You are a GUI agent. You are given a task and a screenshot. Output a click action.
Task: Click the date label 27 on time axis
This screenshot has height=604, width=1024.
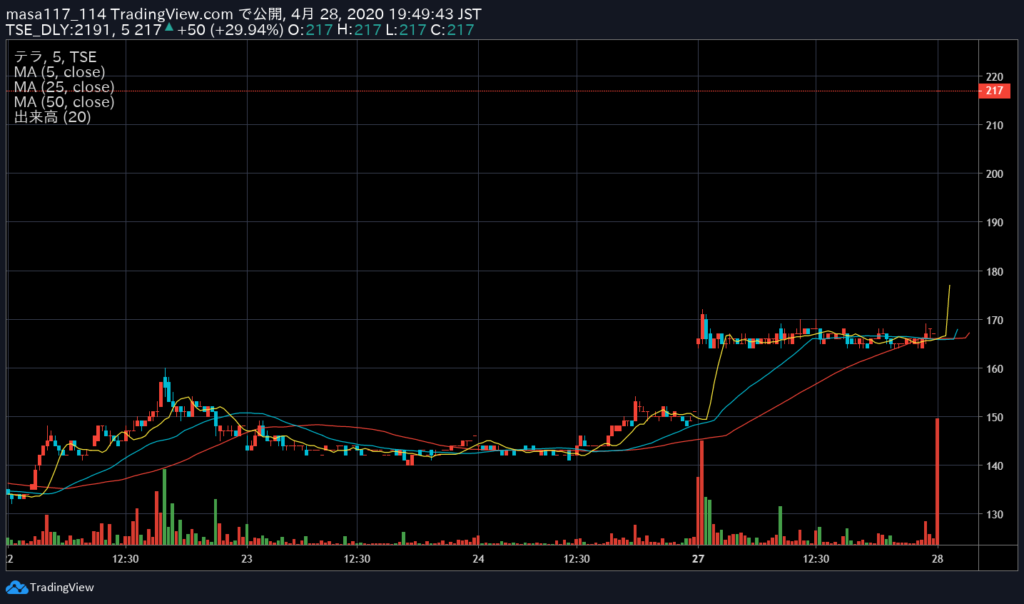pos(698,559)
